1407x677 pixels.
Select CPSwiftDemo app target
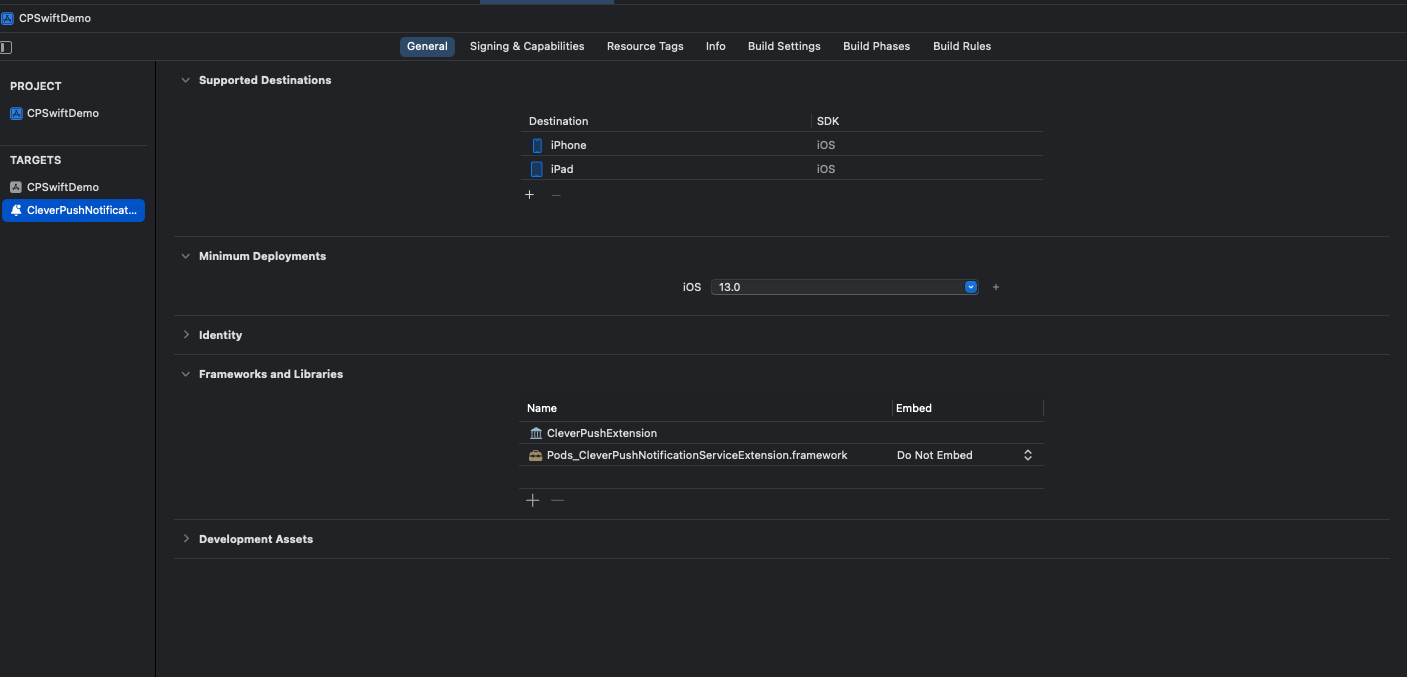pos(62,187)
